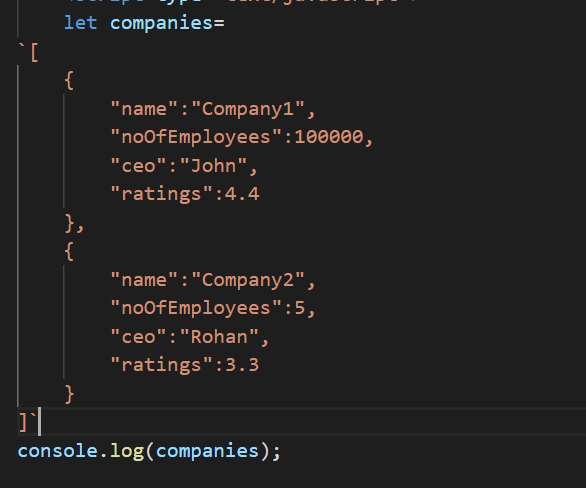
Task: Click the 'let' keyword
Action: (81, 23)
